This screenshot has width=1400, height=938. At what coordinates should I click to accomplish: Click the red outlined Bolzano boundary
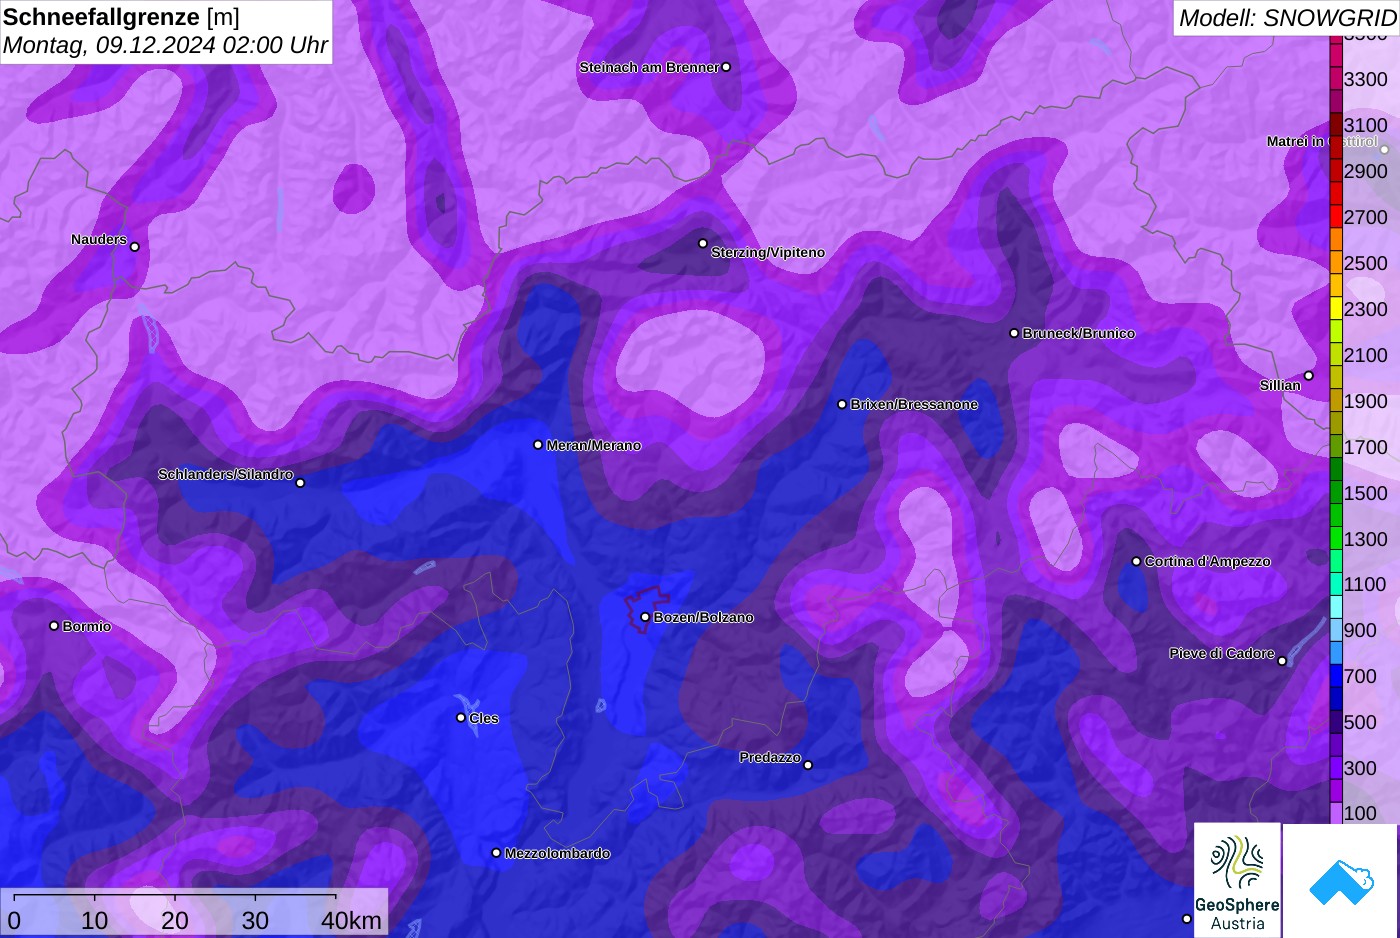(647, 609)
